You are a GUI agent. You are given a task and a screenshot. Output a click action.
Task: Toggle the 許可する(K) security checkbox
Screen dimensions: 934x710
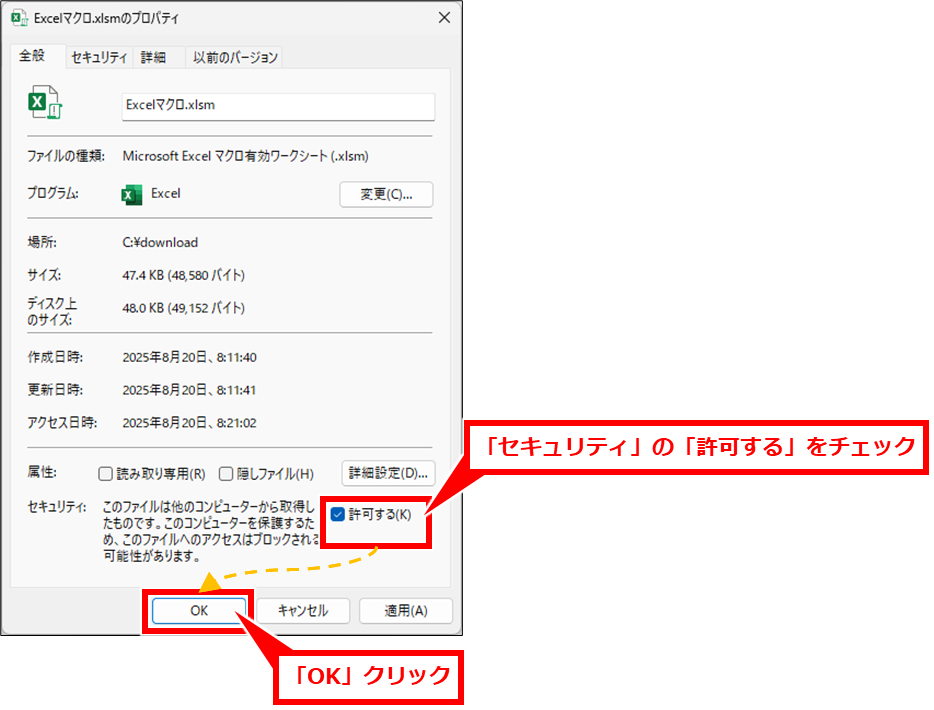(338, 514)
